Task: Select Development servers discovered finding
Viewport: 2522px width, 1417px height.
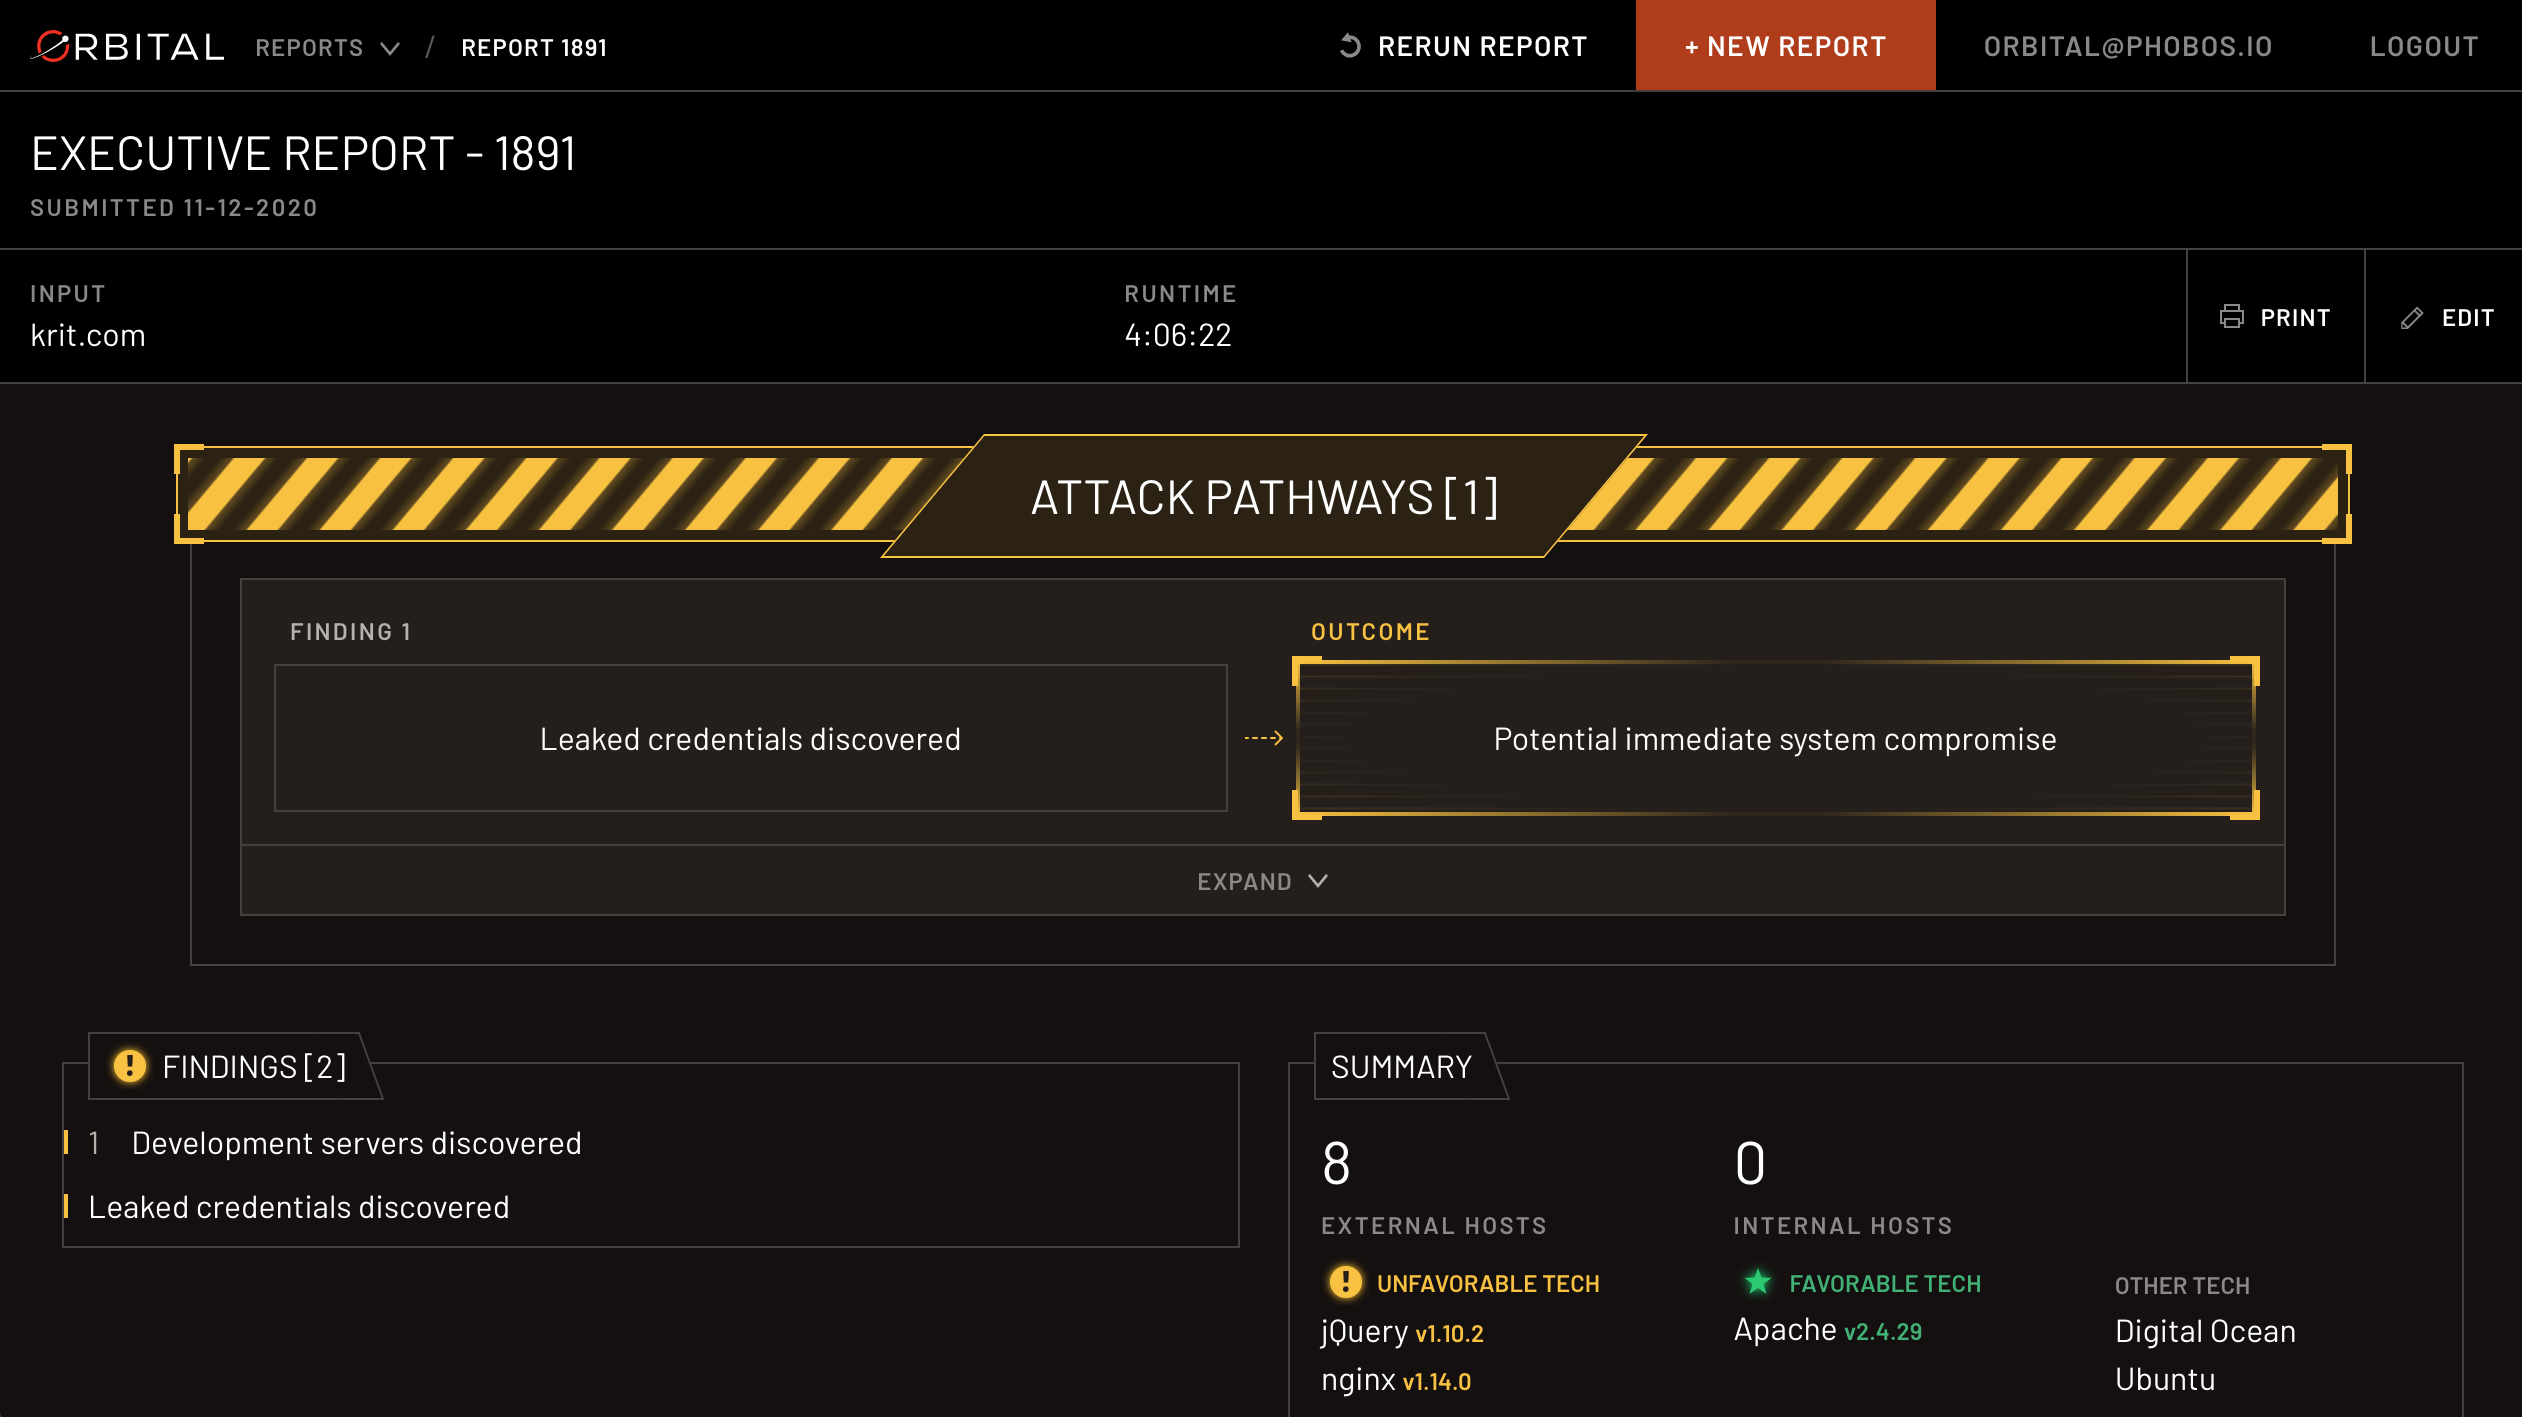Action: point(356,1143)
